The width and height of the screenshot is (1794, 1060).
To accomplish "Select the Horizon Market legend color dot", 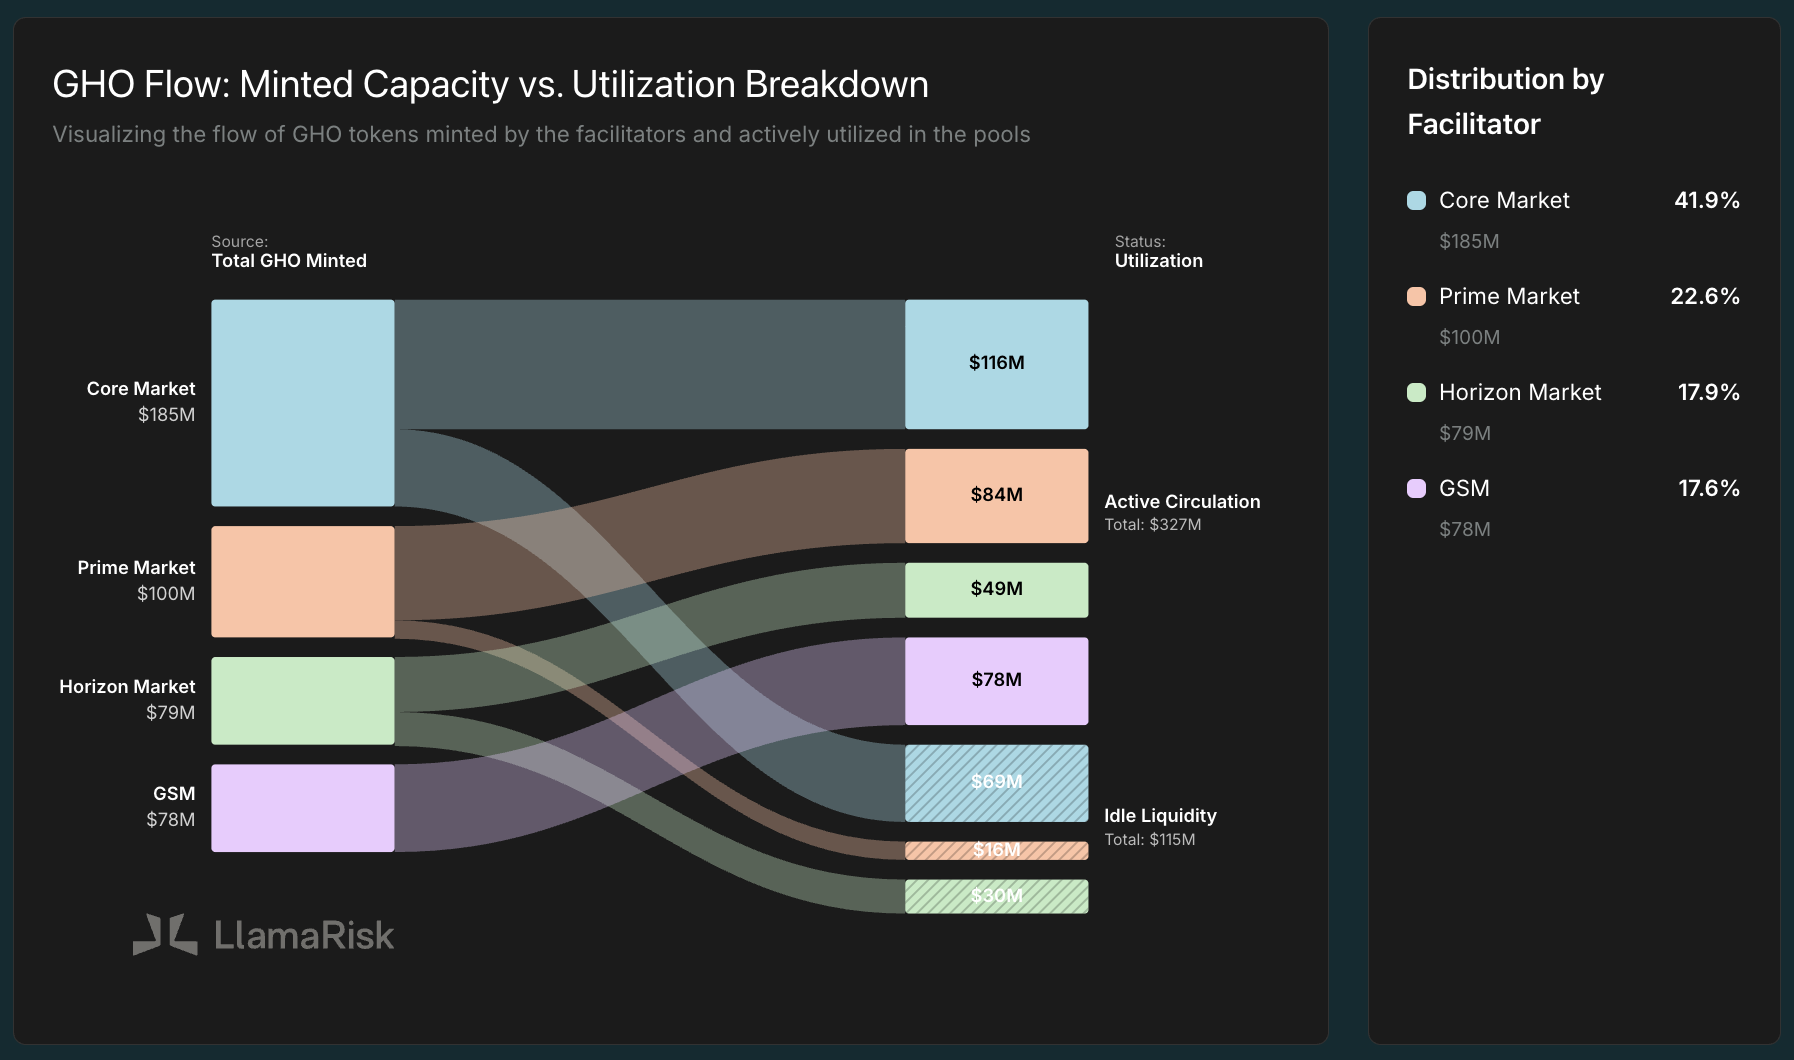I will coord(1416,392).
